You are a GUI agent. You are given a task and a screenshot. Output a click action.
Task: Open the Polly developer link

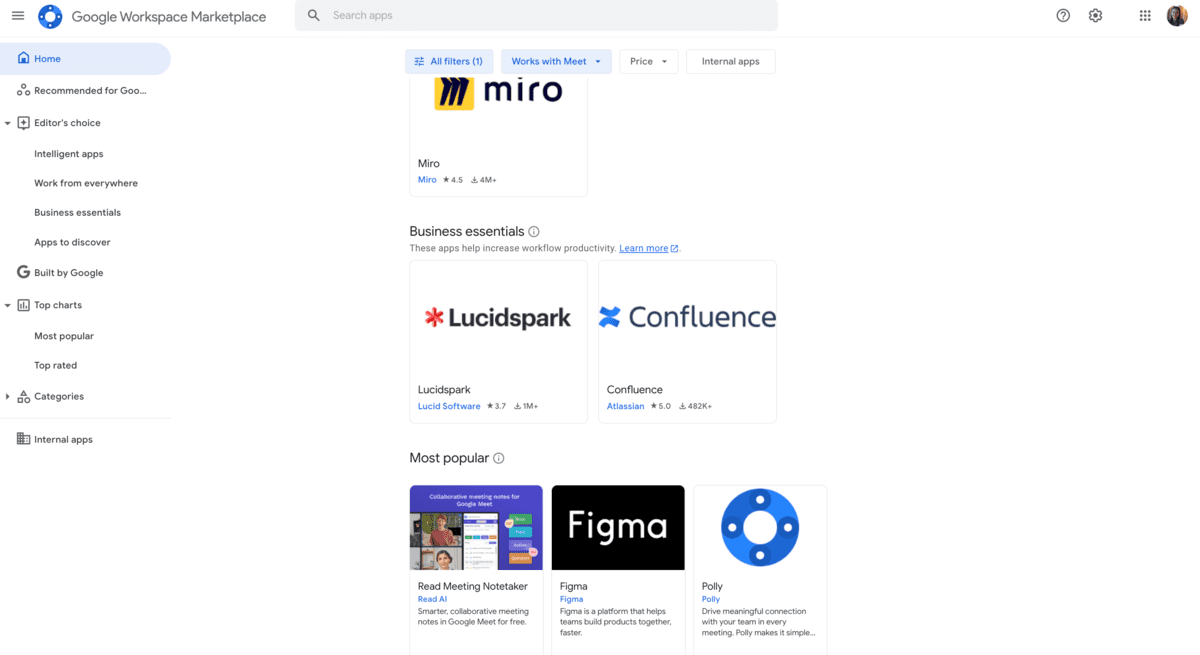[x=711, y=599]
